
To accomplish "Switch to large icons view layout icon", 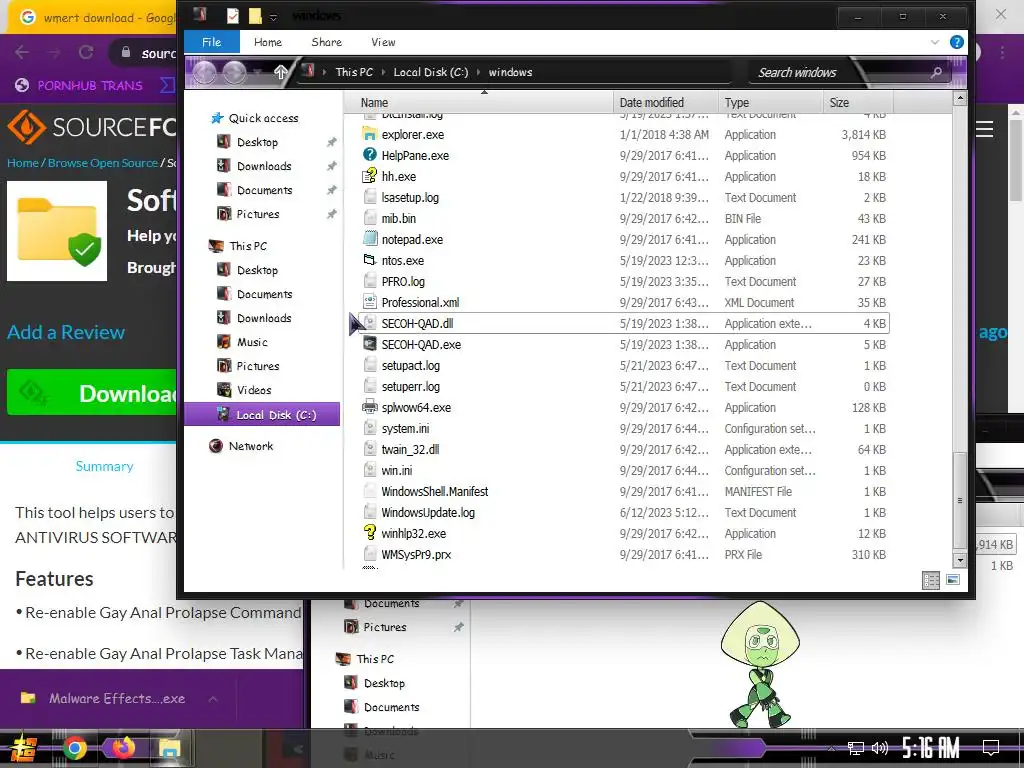I will (953, 580).
